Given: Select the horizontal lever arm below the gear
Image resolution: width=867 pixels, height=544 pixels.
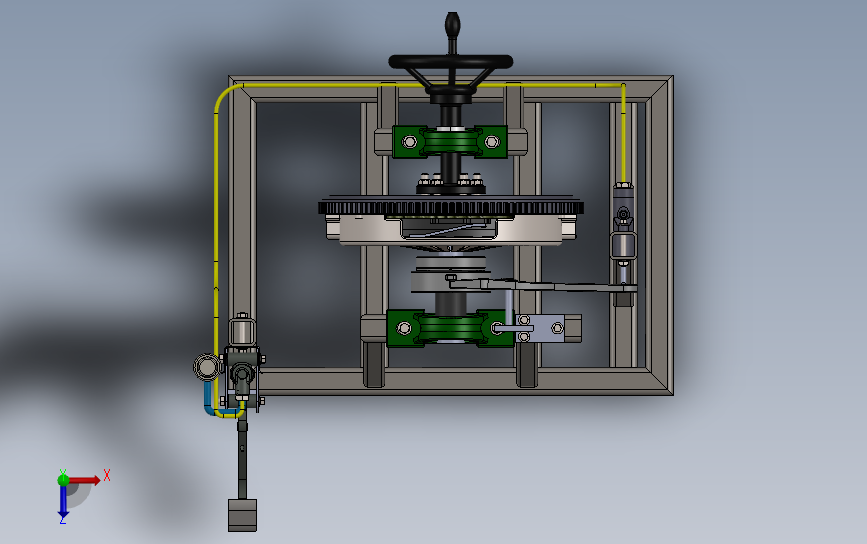Looking at the screenshot, I should 542,286.
